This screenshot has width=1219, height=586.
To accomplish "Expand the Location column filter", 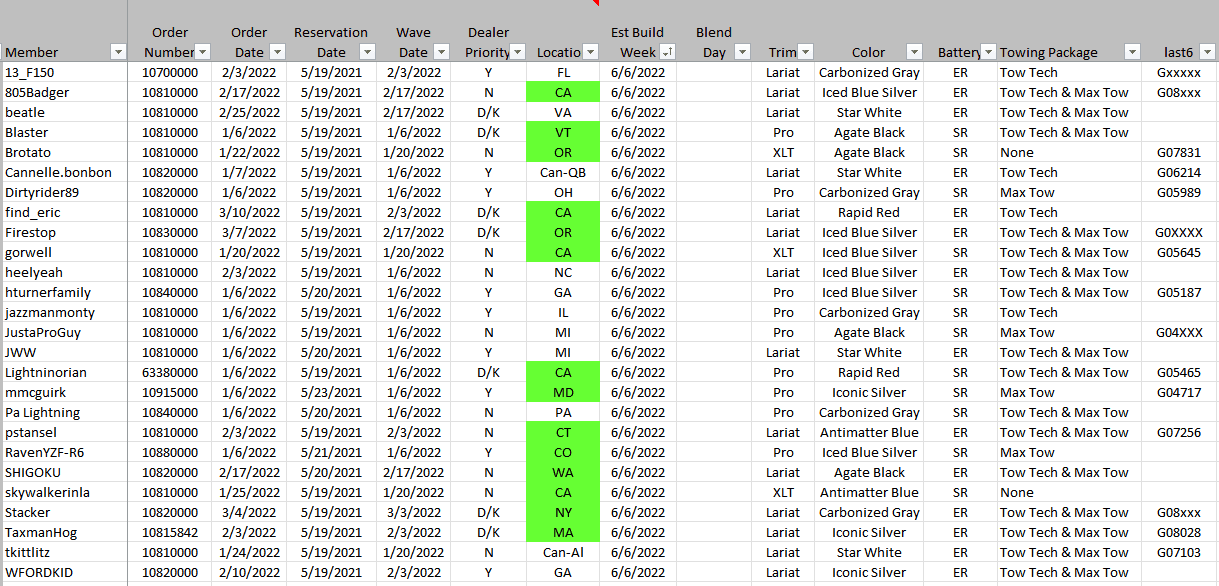I will (590, 52).
